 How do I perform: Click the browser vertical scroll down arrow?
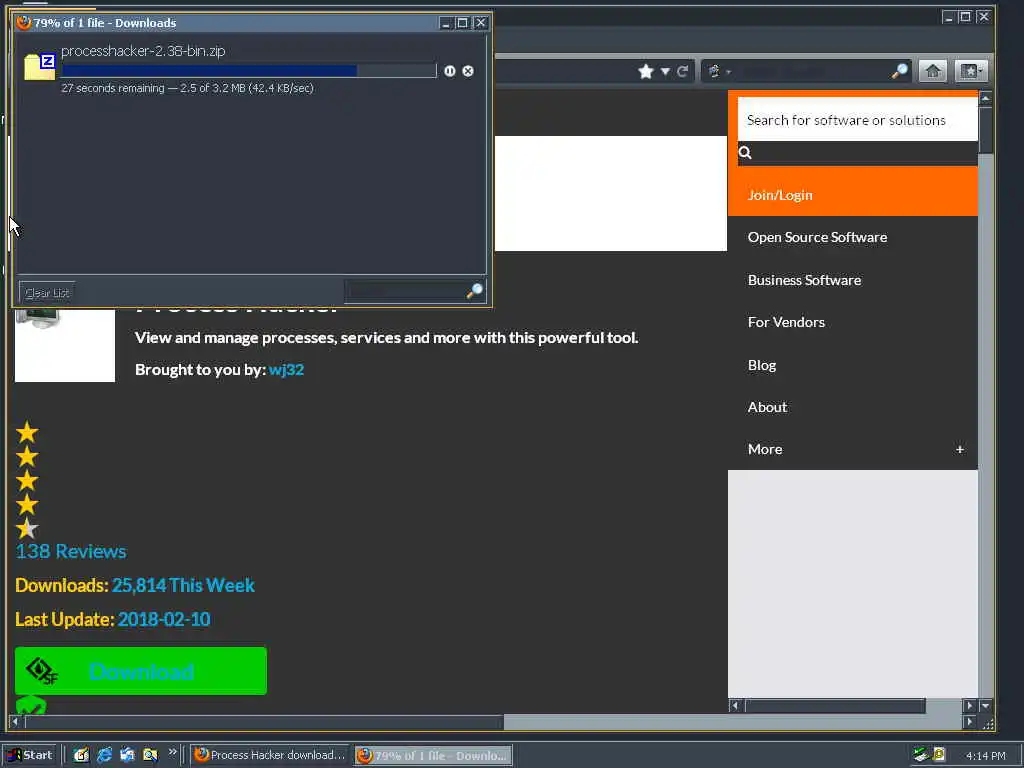point(985,705)
